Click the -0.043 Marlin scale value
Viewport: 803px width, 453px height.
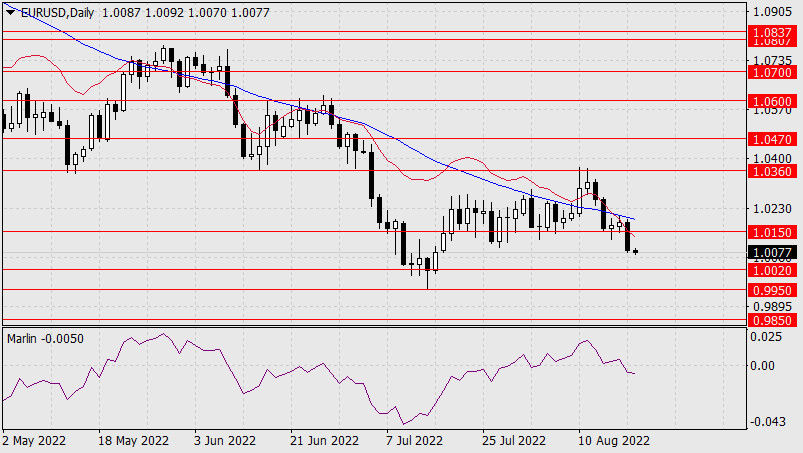pos(768,422)
